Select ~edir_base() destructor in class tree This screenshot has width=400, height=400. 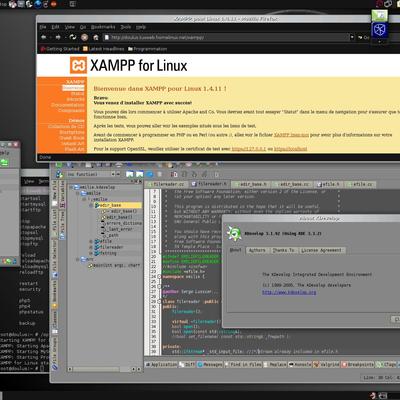click(120, 211)
